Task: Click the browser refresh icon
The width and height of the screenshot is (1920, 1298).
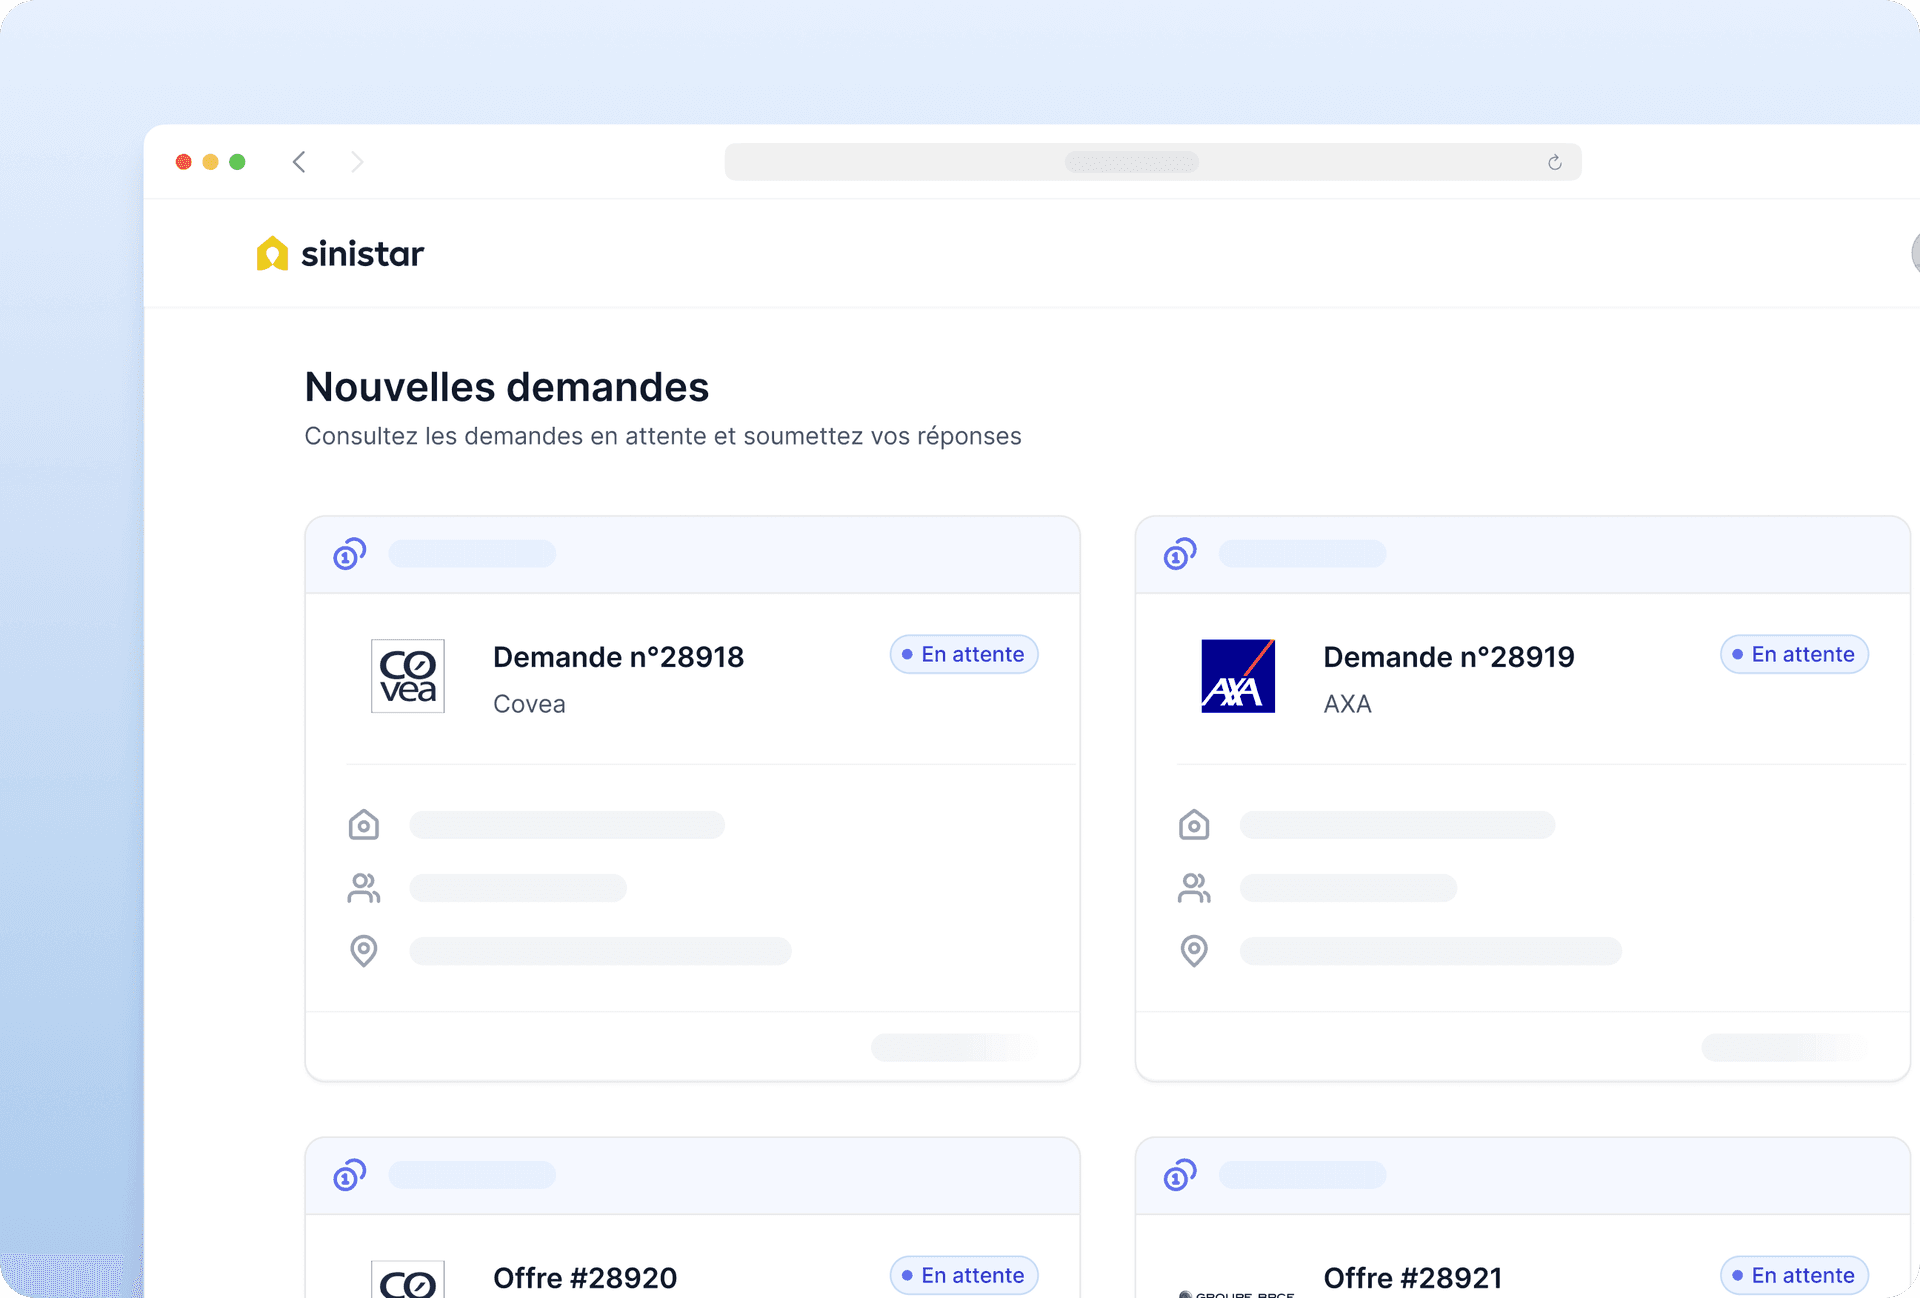Action: pos(1554,161)
